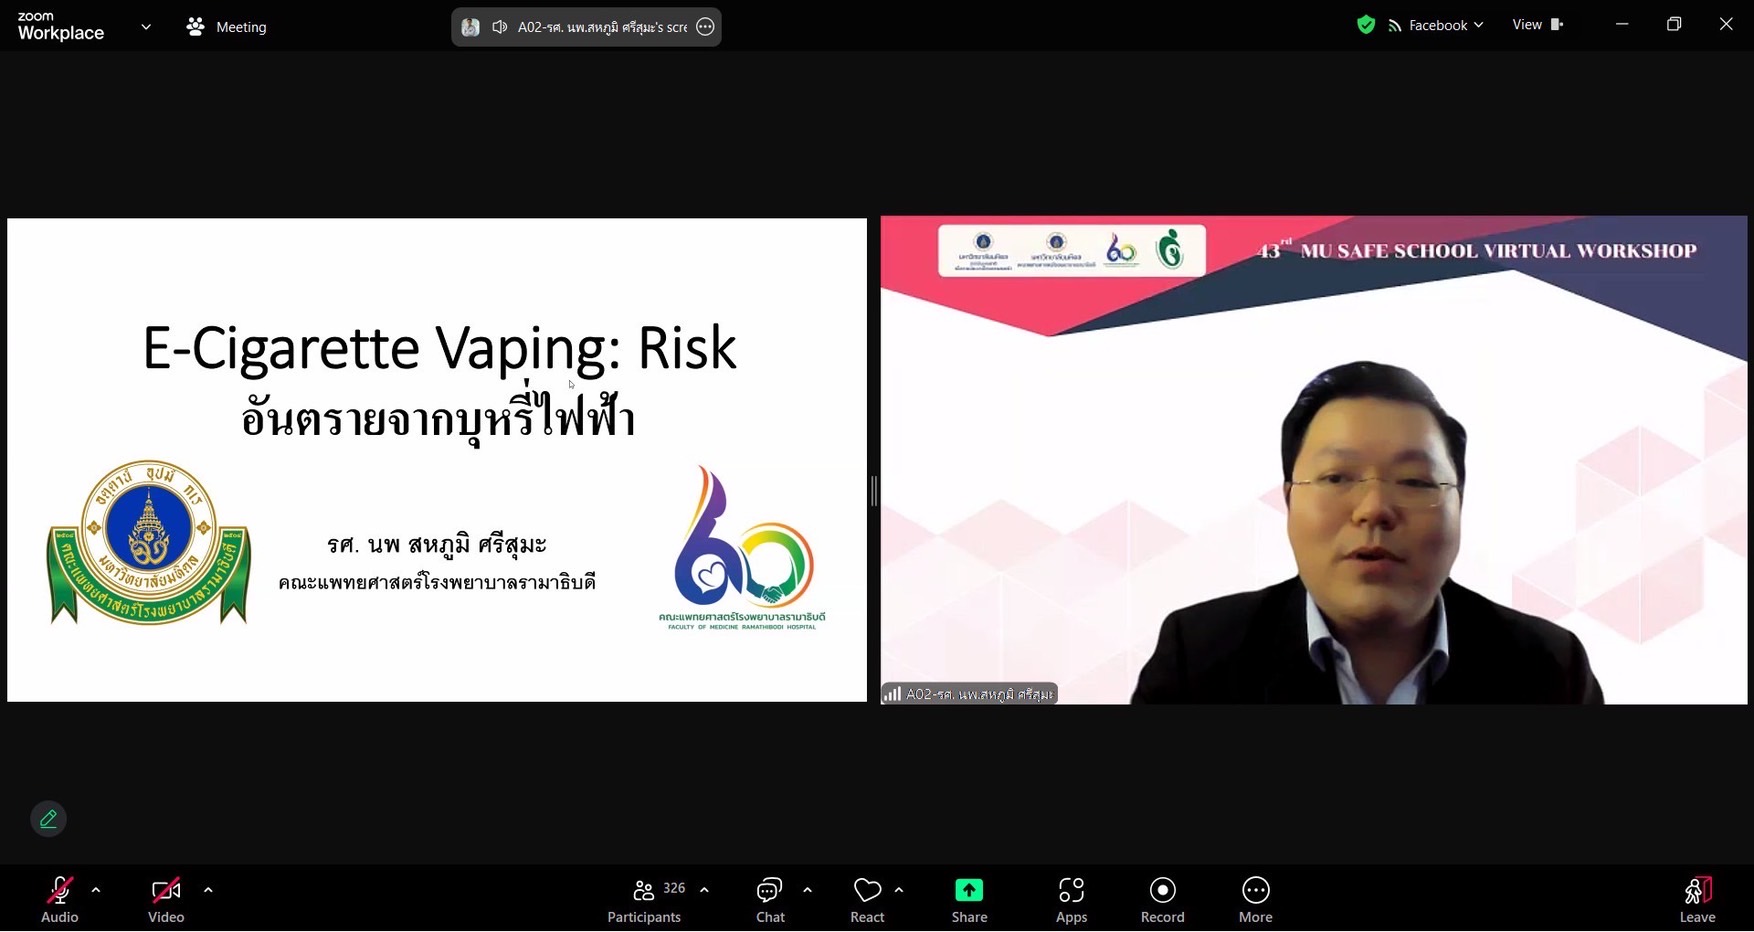Click the green pencil annotate icon
The width and height of the screenshot is (1754, 932).
click(48, 819)
